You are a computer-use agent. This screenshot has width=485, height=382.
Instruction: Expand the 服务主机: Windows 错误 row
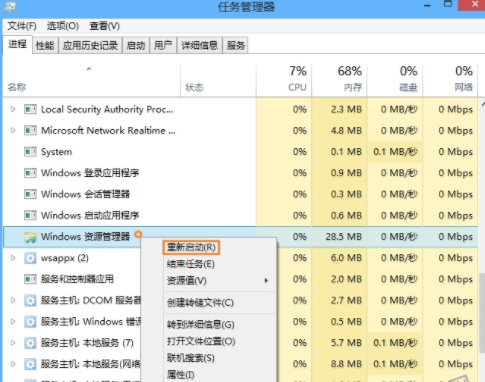[x=13, y=322]
